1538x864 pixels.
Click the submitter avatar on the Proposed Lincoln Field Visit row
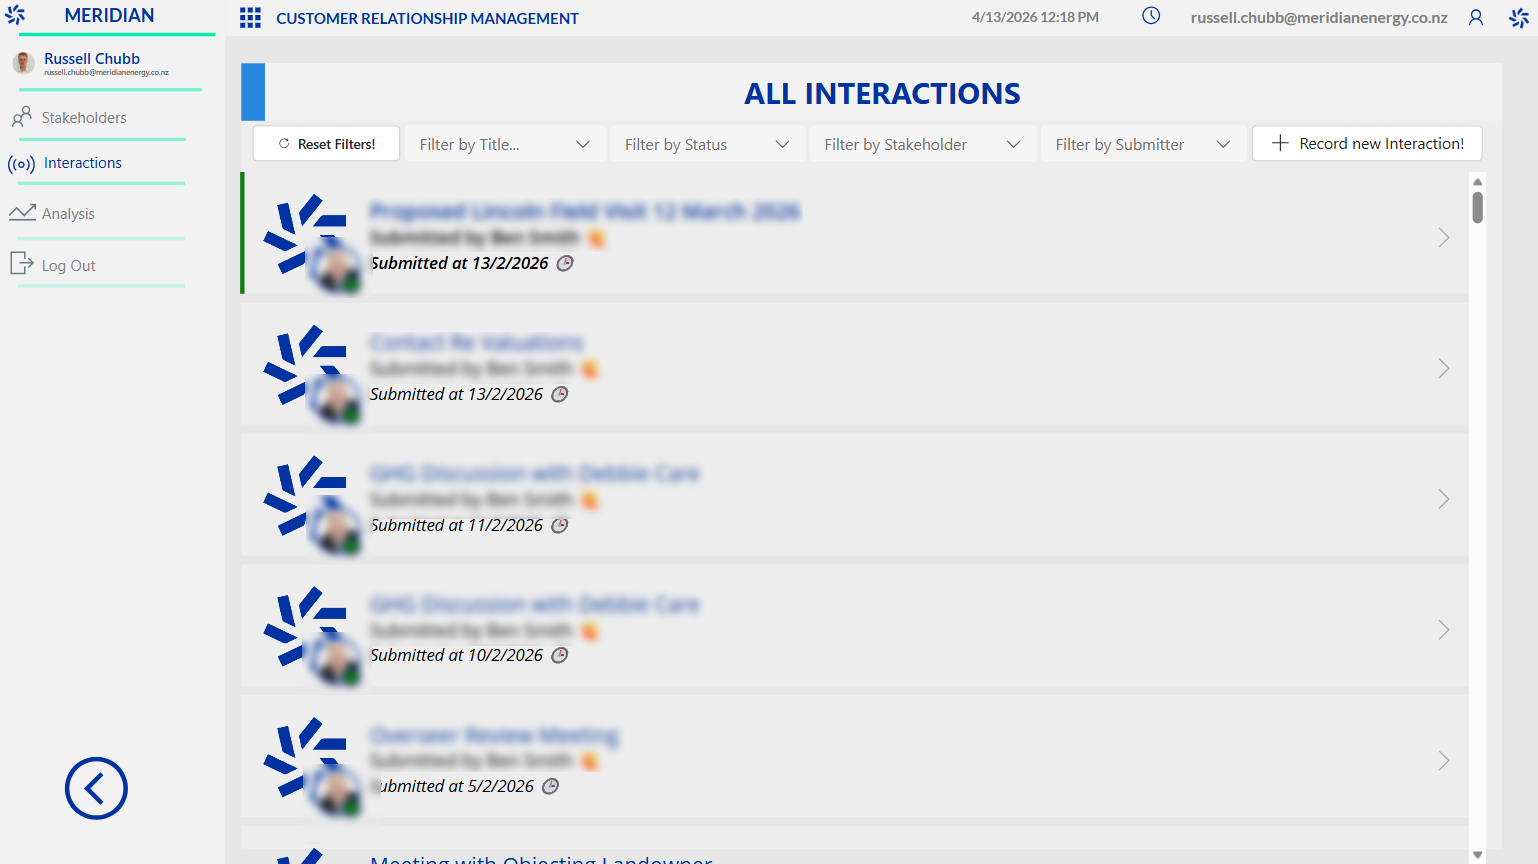coord(335,268)
